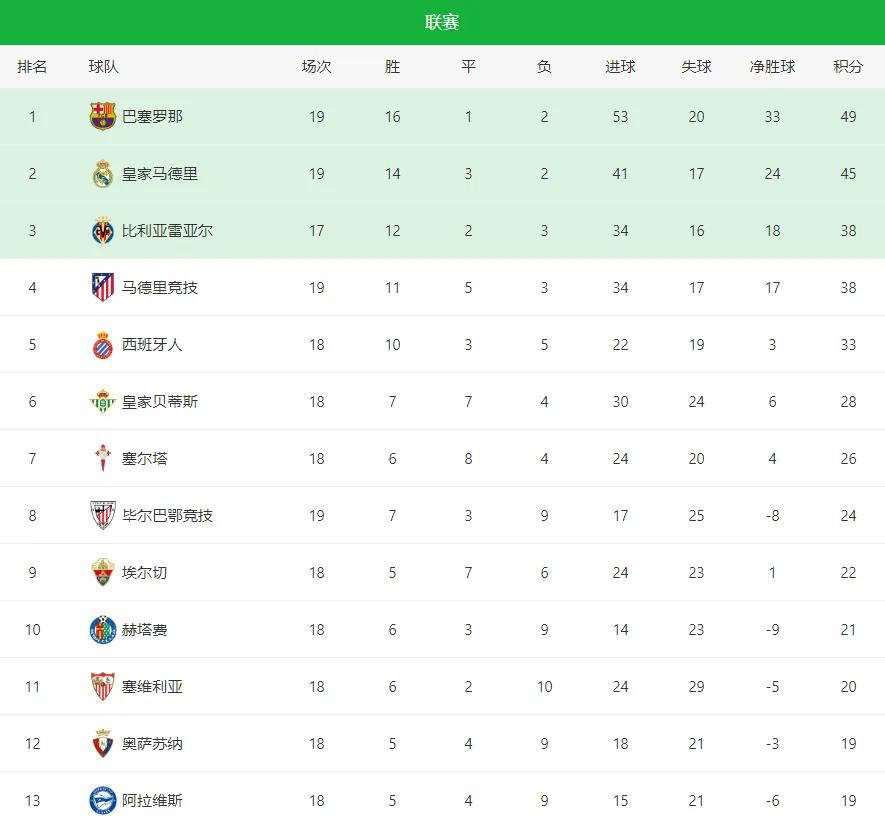Sort by the 积分 column header
Viewport: 885px width, 822px height.
pyautogui.click(x=848, y=67)
